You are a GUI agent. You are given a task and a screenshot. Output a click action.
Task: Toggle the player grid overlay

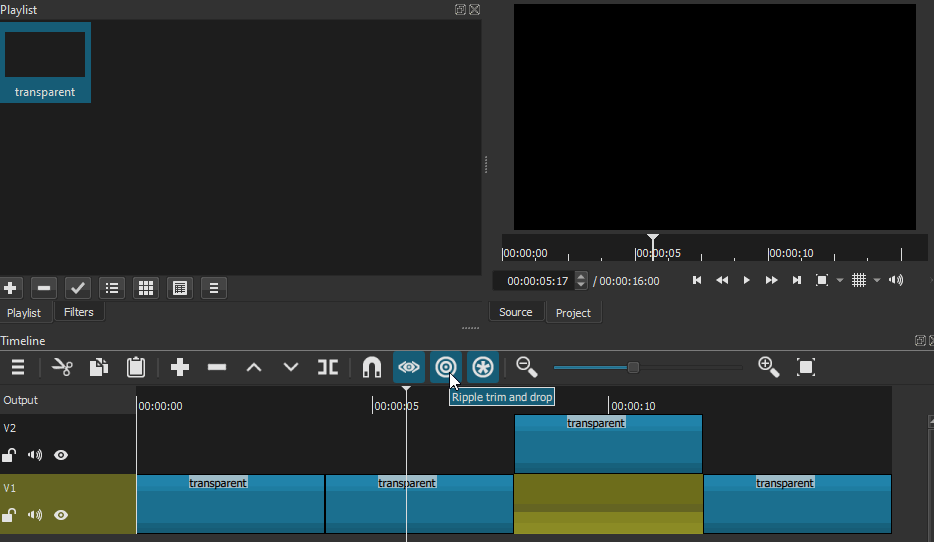click(x=859, y=280)
